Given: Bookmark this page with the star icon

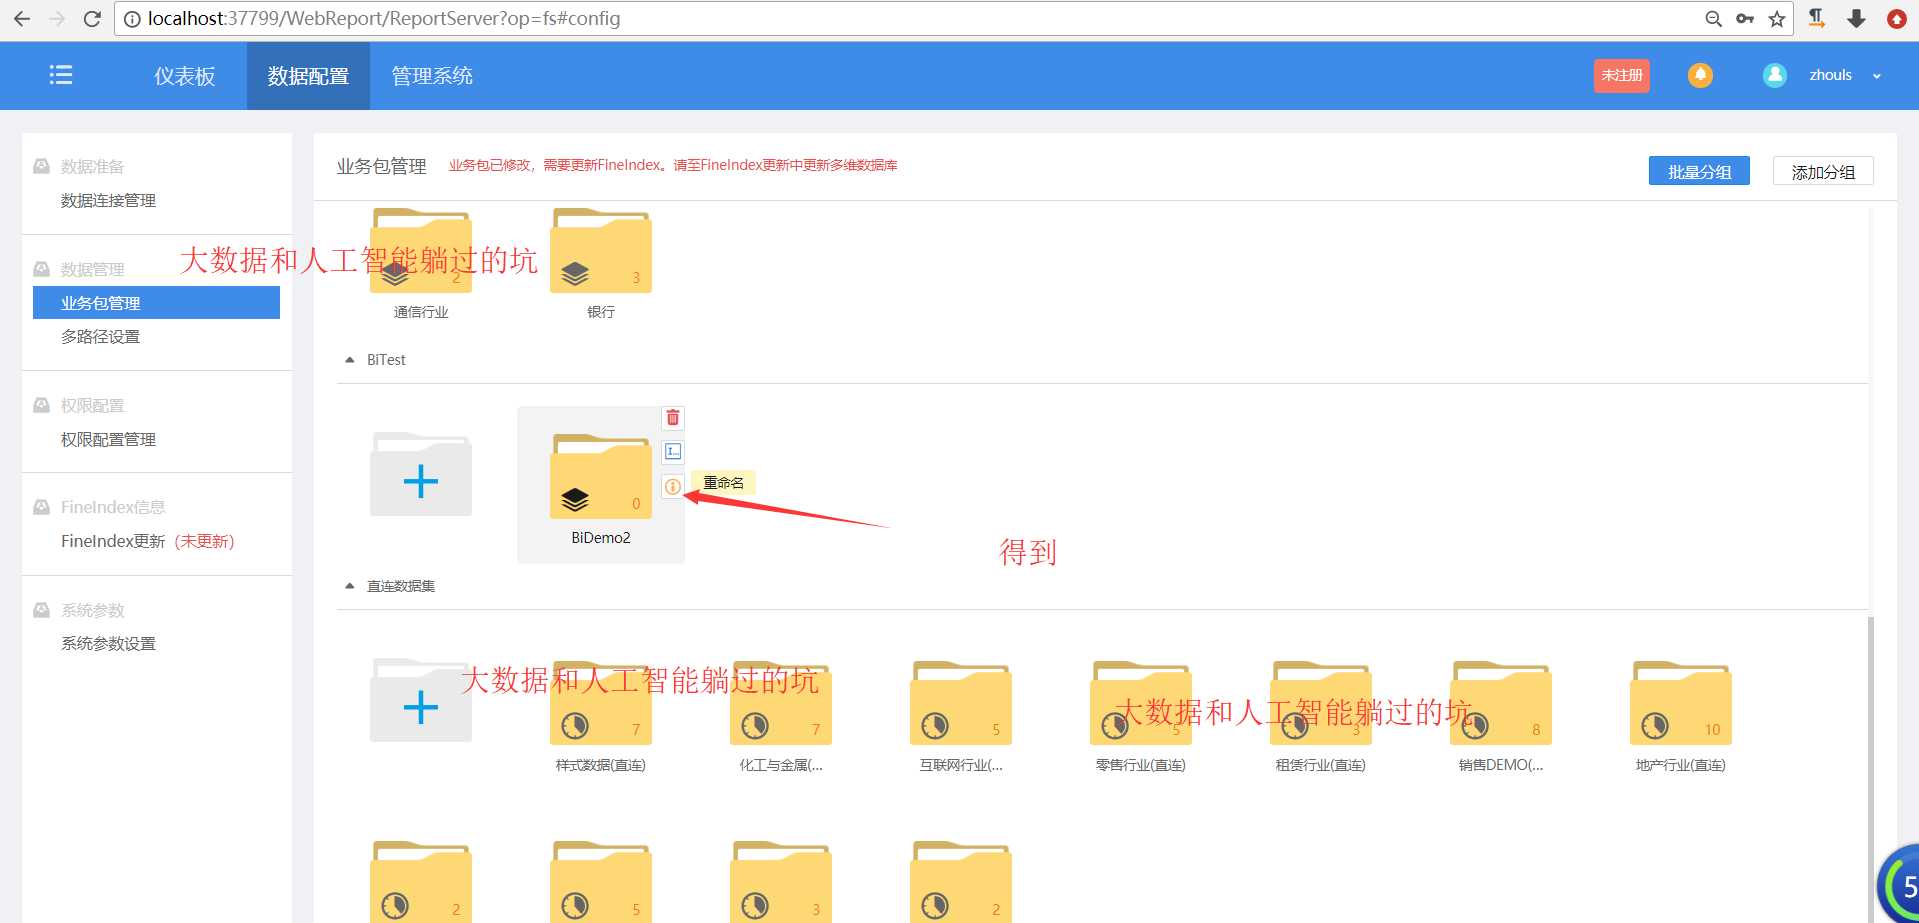Looking at the screenshot, I should pyautogui.click(x=1777, y=19).
